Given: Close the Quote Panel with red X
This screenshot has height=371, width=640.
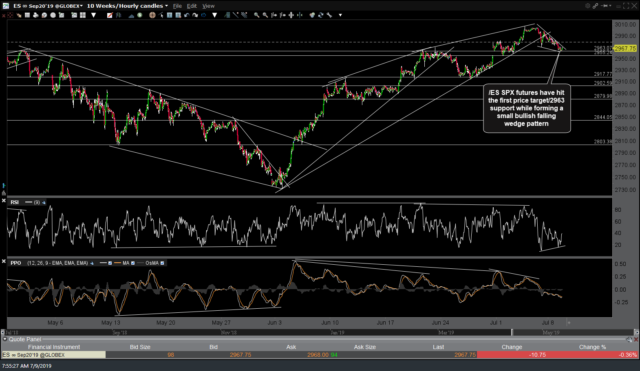Looking at the screenshot, I should pos(636,340).
